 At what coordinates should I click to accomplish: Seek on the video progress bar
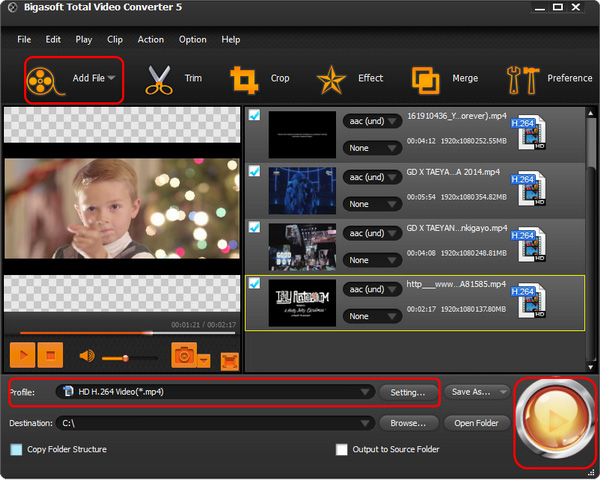(x=127, y=333)
